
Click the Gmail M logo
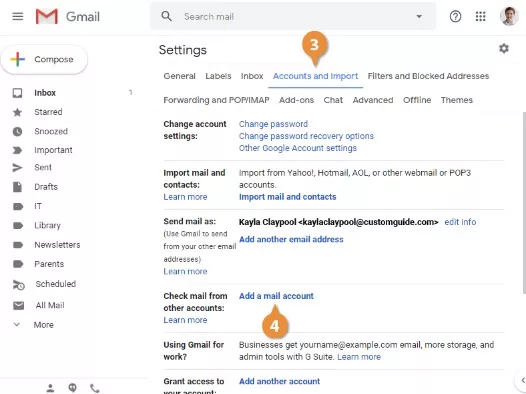[x=47, y=16]
